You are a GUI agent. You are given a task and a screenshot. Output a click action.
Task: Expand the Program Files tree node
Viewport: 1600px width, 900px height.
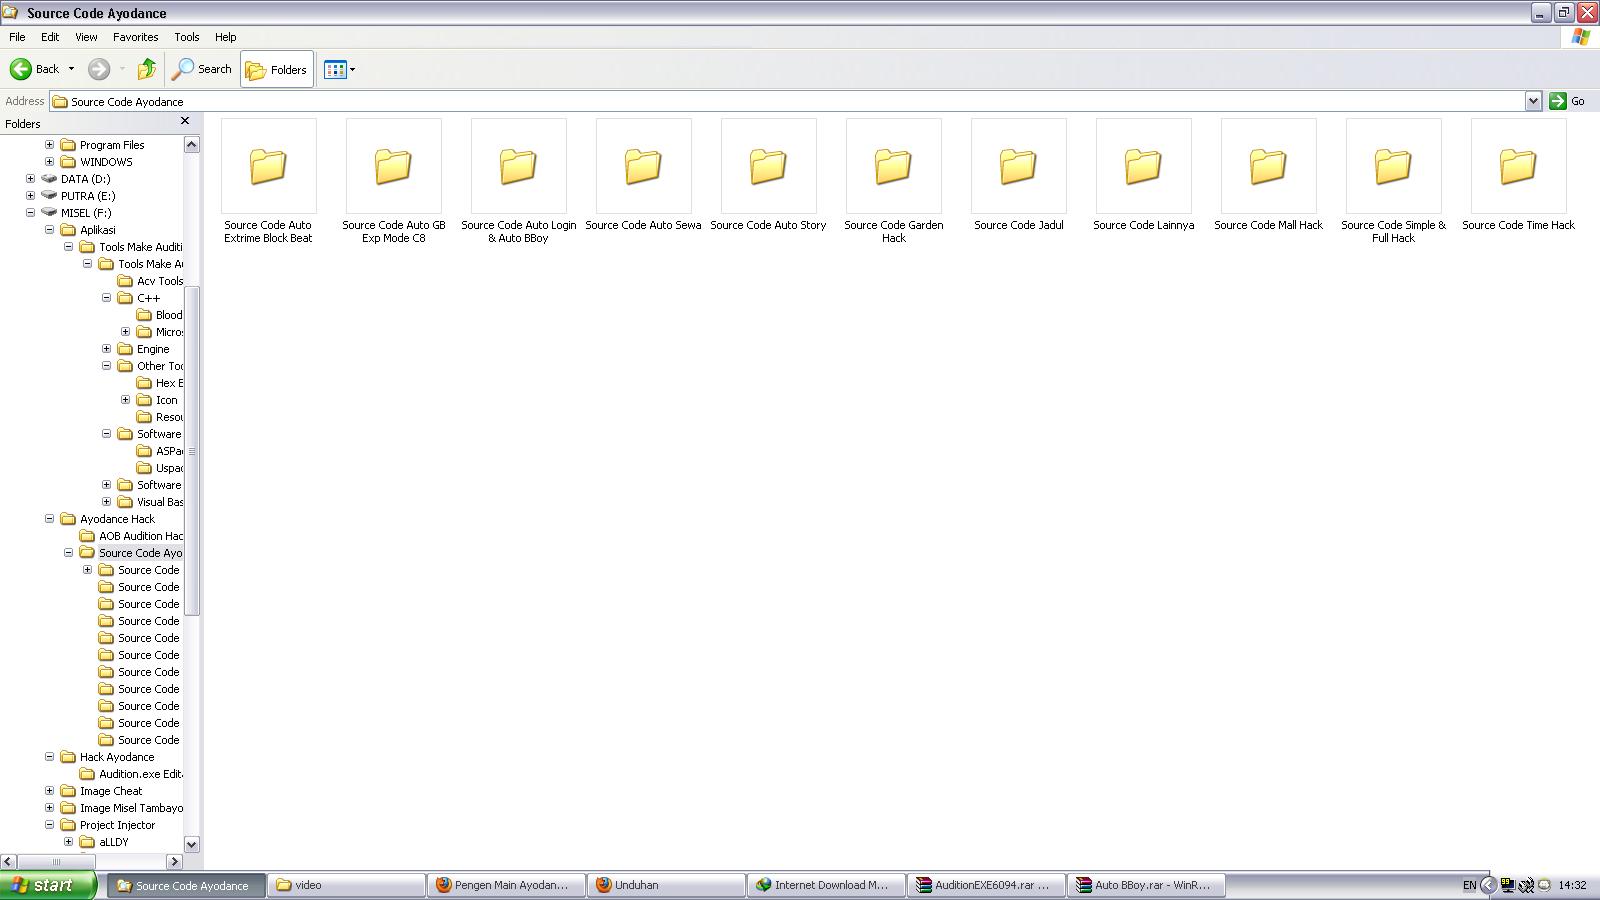click(x=49, y=145)
